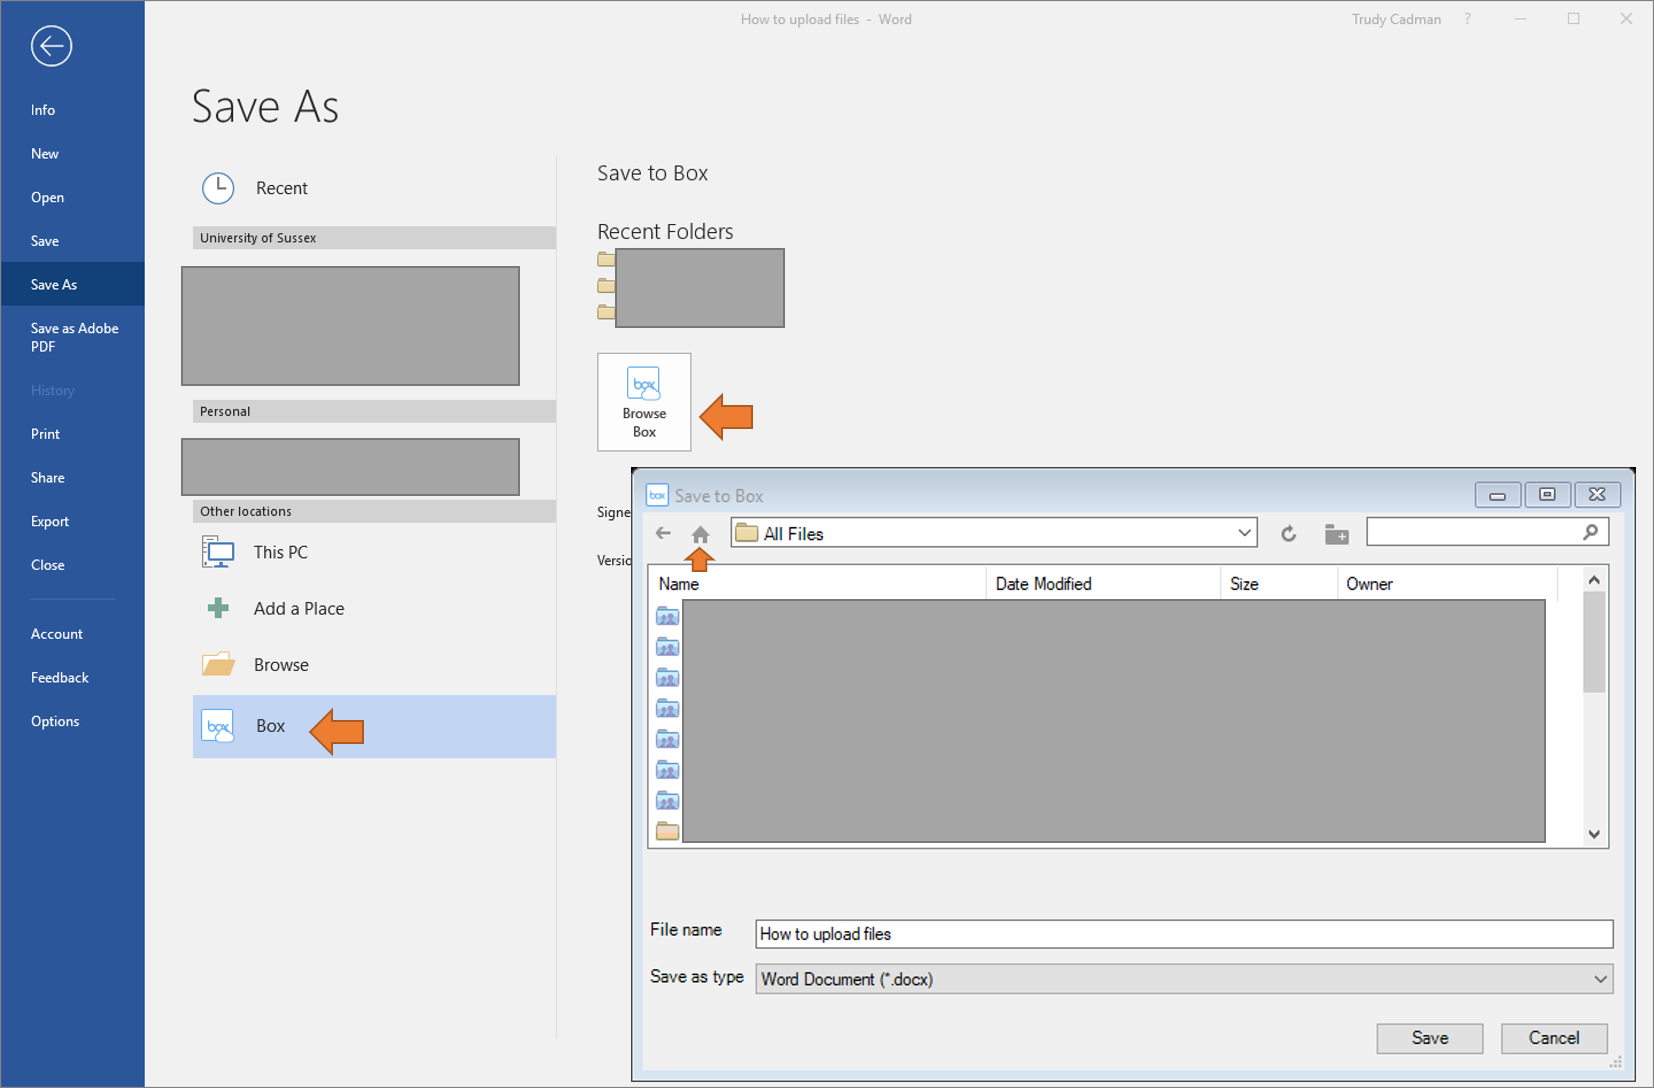The height and width of the screenshot is (1088, 1654).
Task: Select This PC location
Action: (374, 552)
